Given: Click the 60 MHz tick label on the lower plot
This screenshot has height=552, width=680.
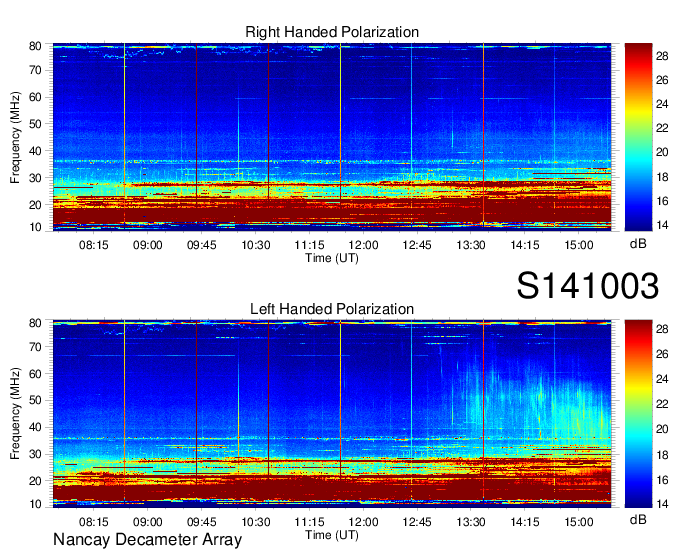Looking at the screenshot, I should pyautogui.click(x=35, y=373).
